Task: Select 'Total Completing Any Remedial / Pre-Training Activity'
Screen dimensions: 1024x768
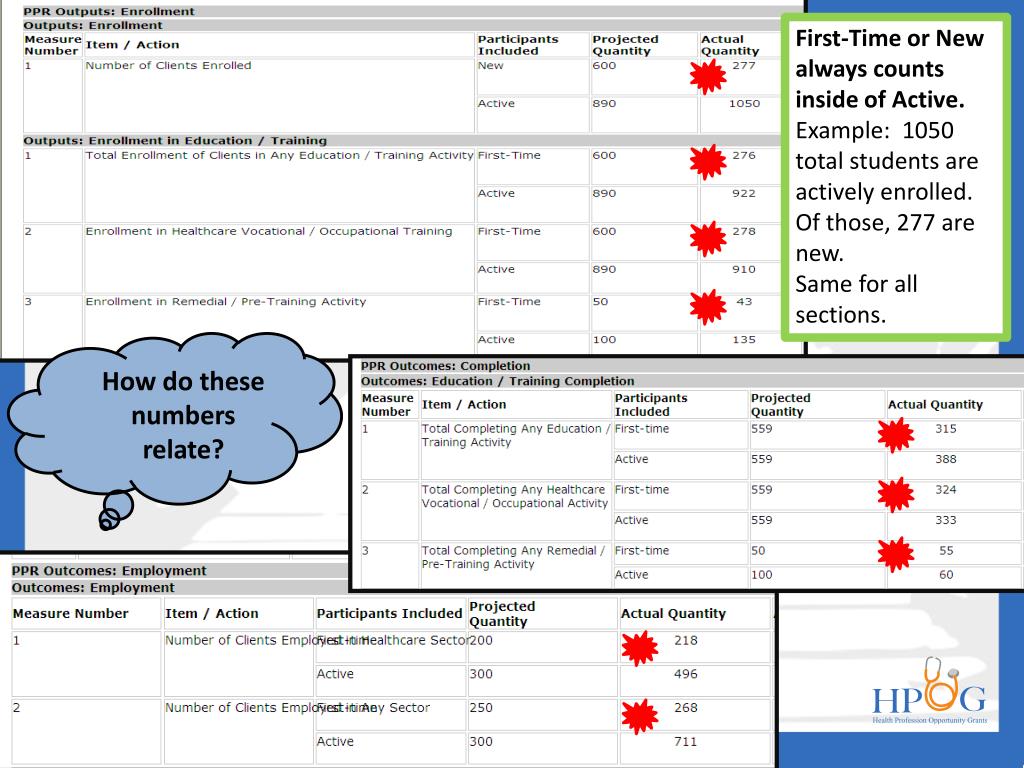Action: point(513,557)
